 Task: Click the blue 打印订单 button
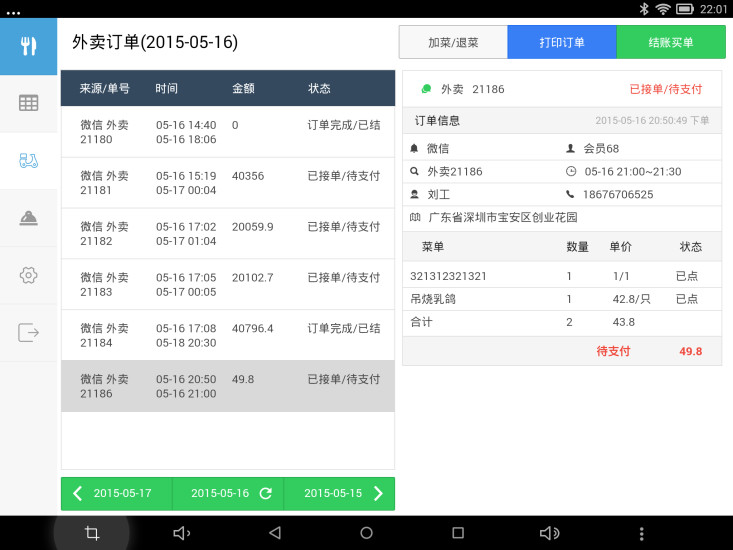coord(562,43)
